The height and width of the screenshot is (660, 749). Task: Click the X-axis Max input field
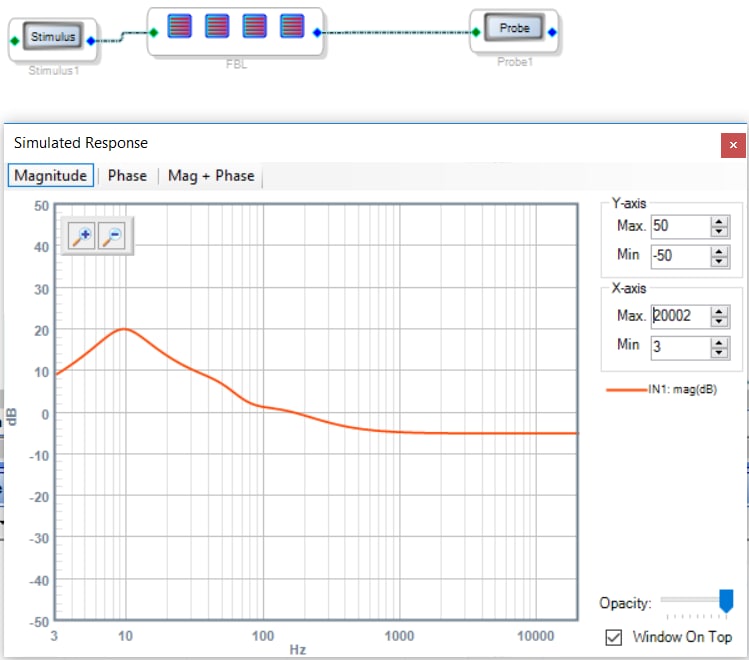click(x=680, y=316)
